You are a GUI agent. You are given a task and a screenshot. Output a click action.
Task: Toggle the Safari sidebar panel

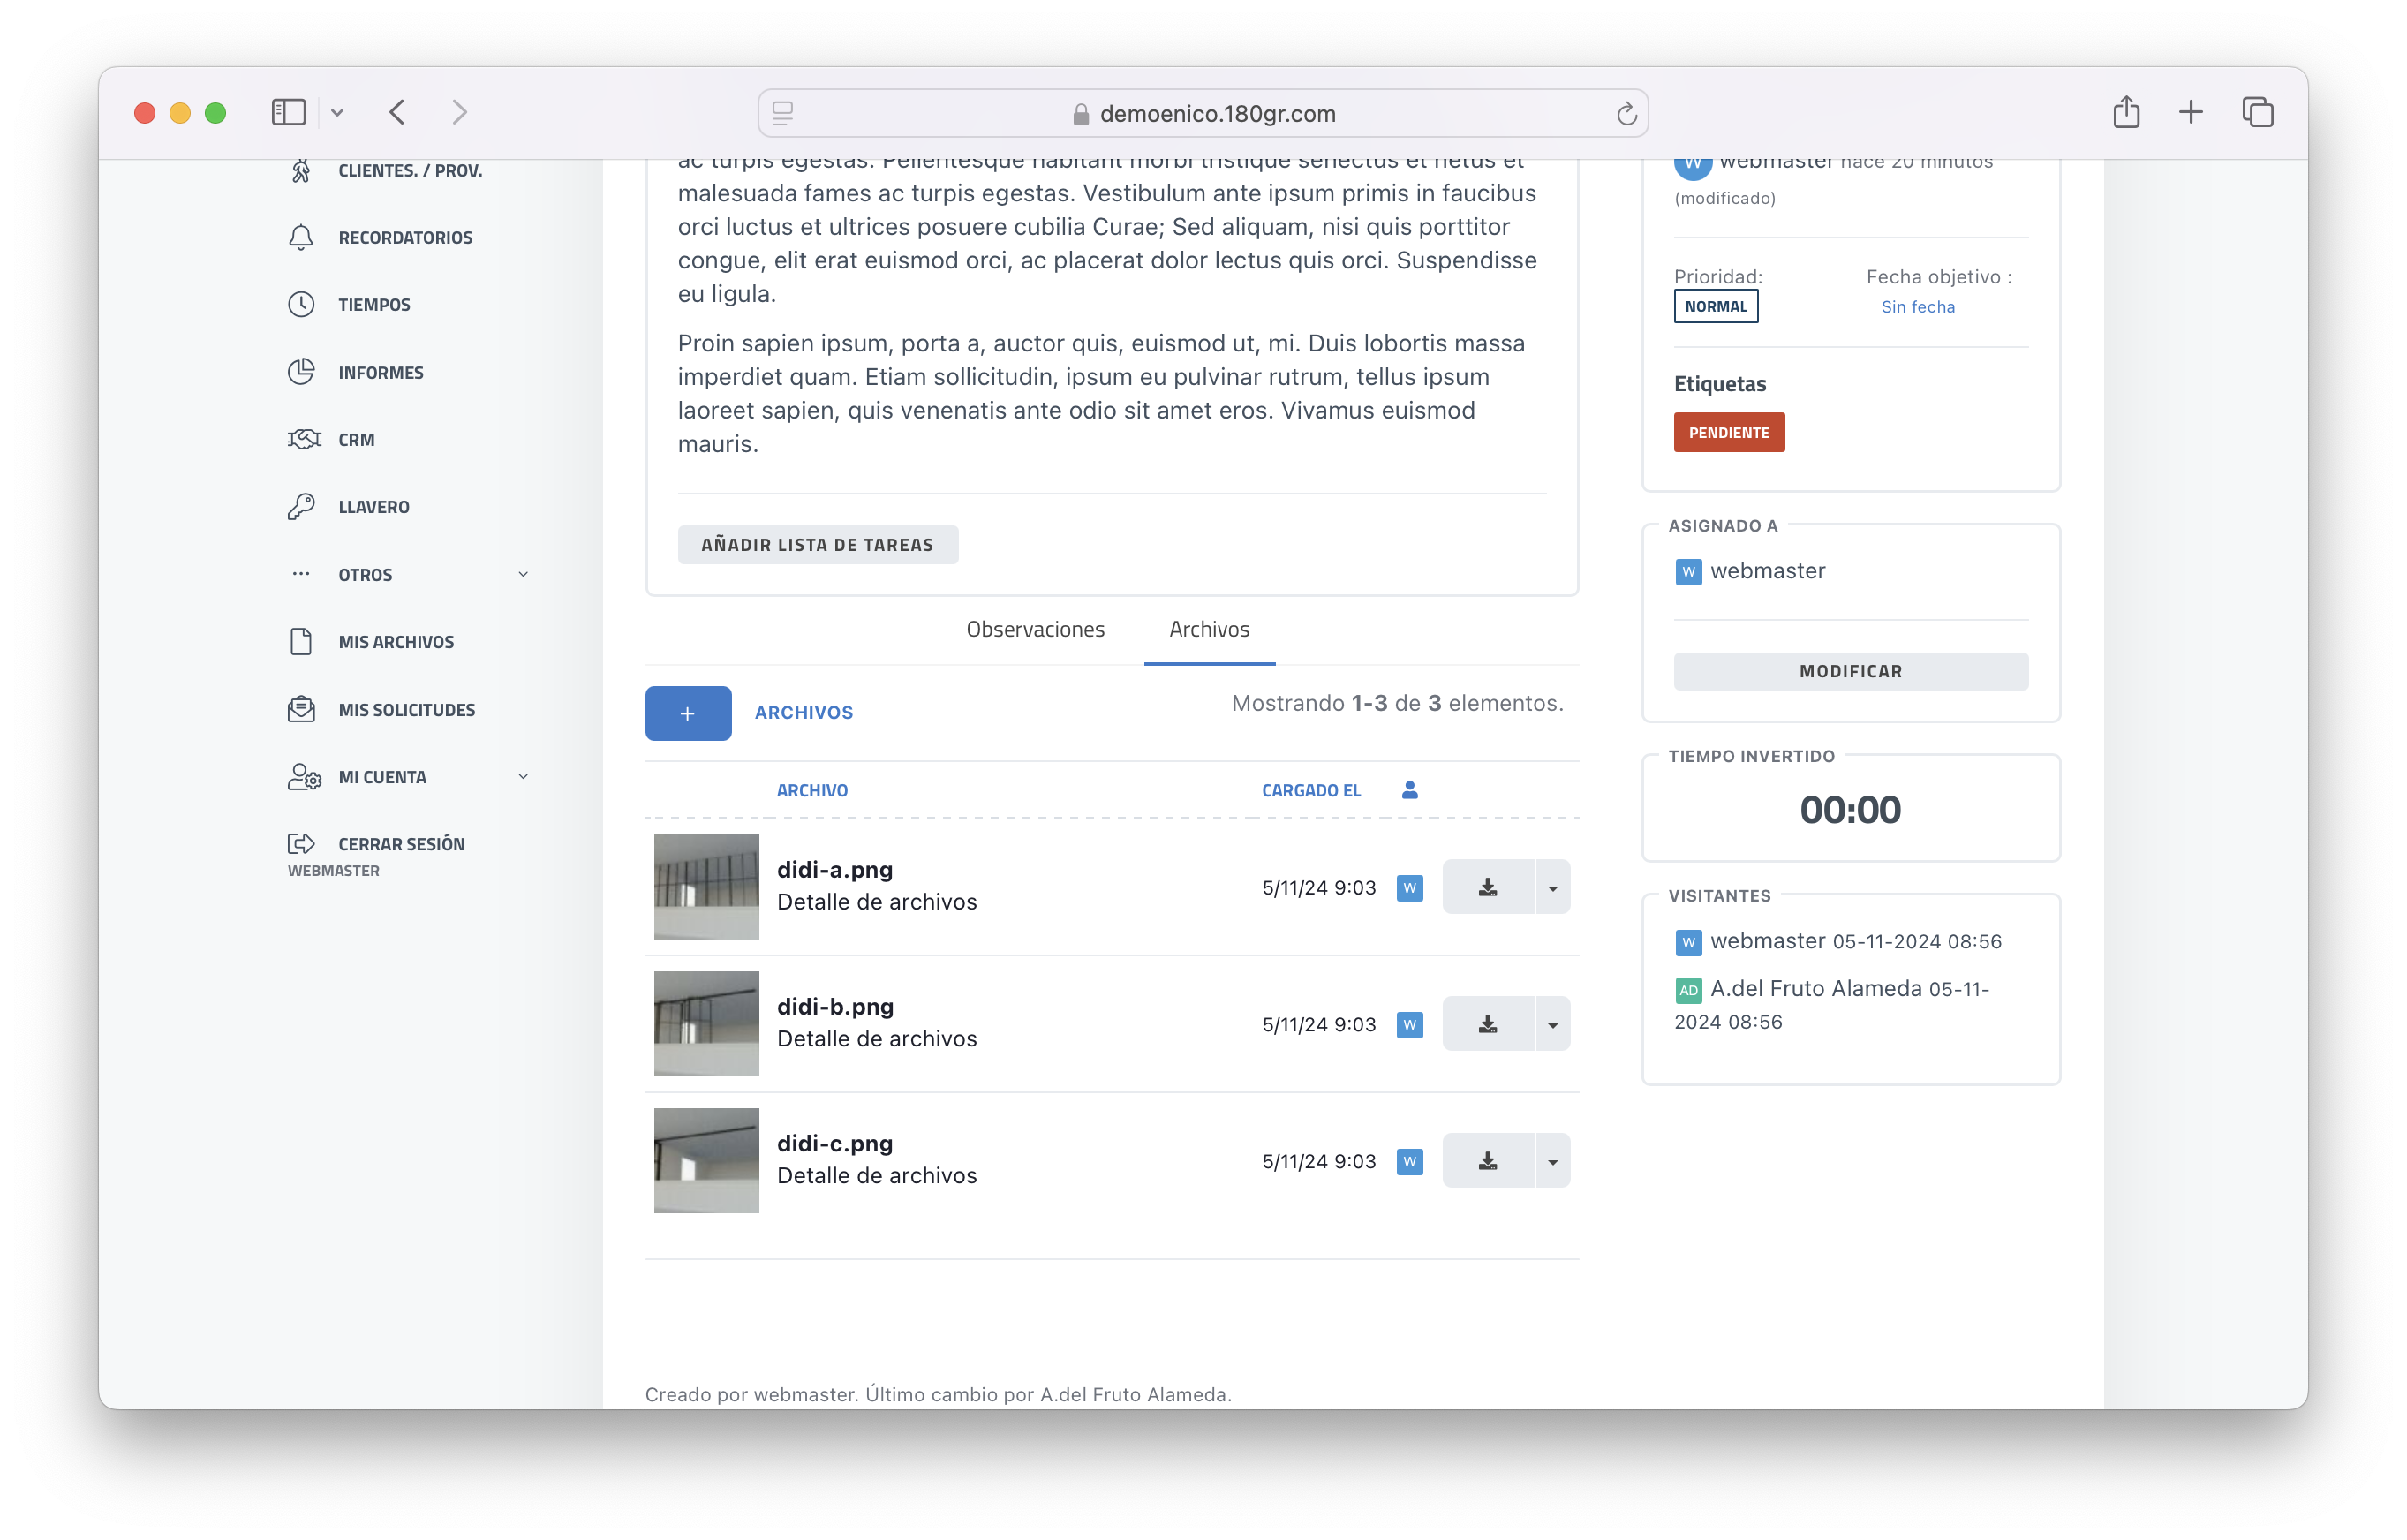[x=288, y=112]
